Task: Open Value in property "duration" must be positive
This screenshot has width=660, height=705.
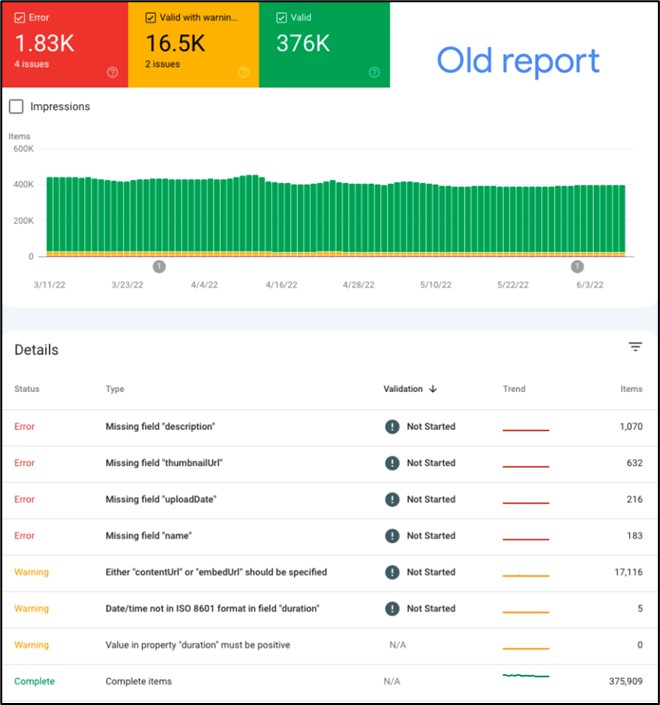Action: pos(330,645)
